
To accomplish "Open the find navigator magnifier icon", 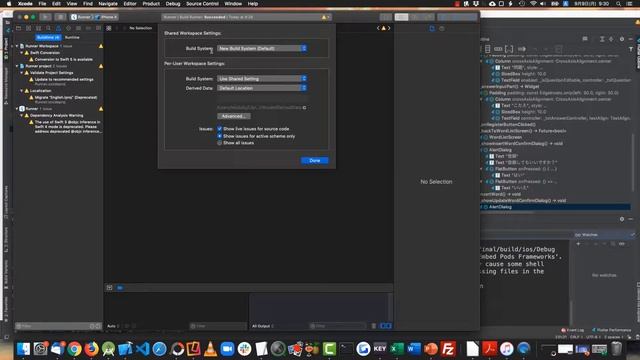I will pos(49,28).
